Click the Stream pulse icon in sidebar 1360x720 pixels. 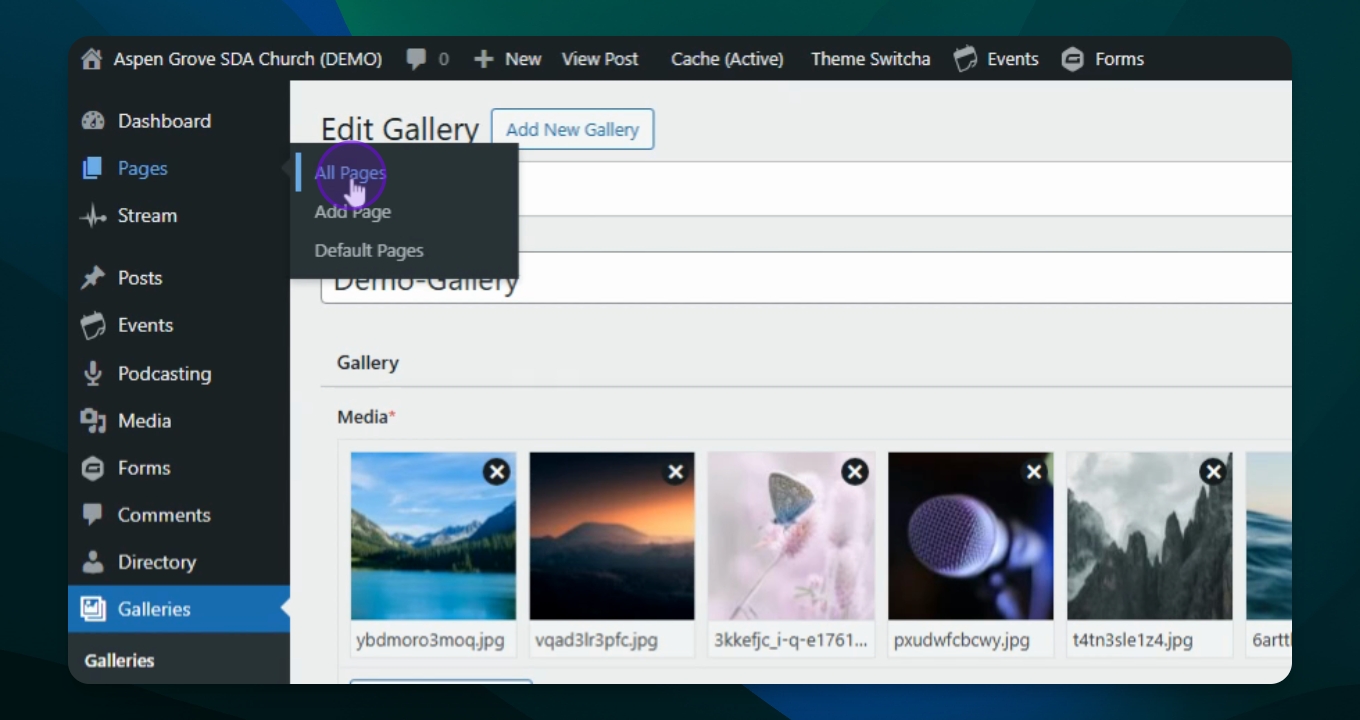93,215
